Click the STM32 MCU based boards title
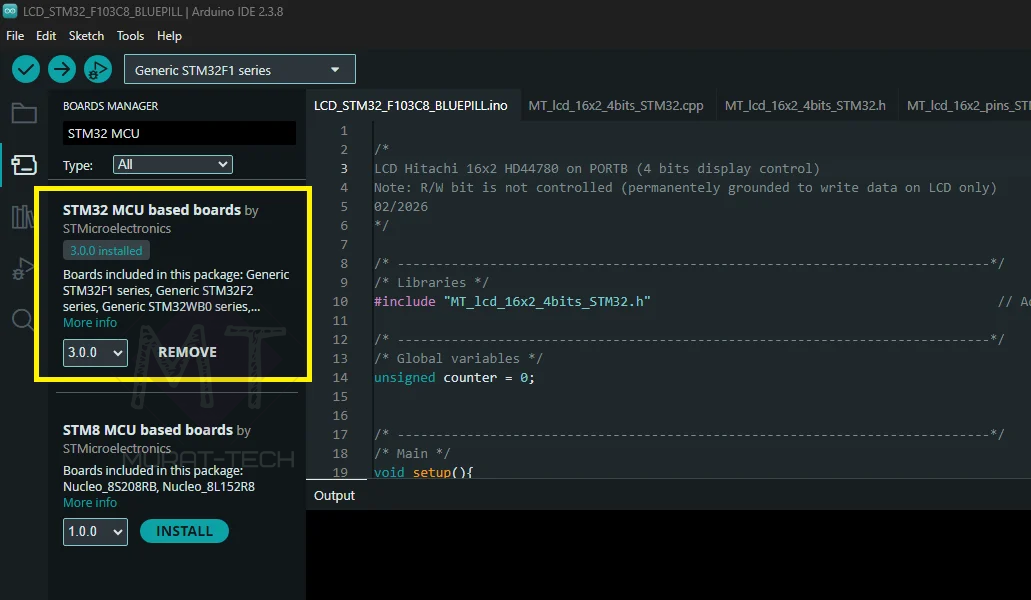This screenshot has height=600, width=1031. point(152,210)
